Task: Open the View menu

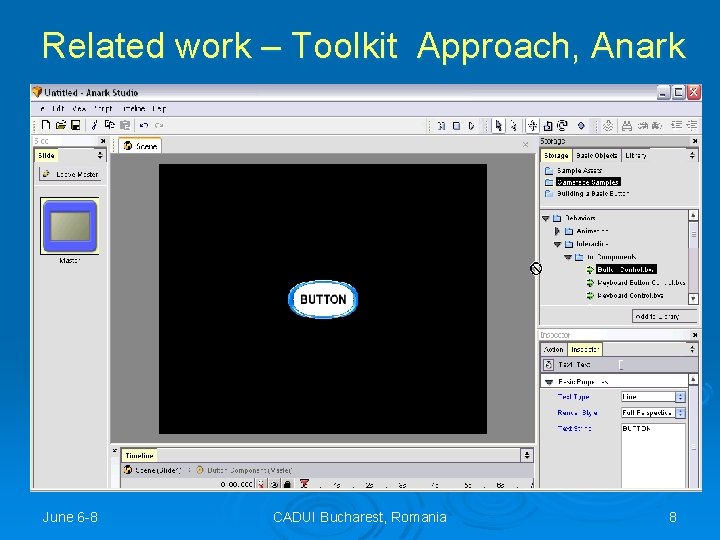Action: 79,109
